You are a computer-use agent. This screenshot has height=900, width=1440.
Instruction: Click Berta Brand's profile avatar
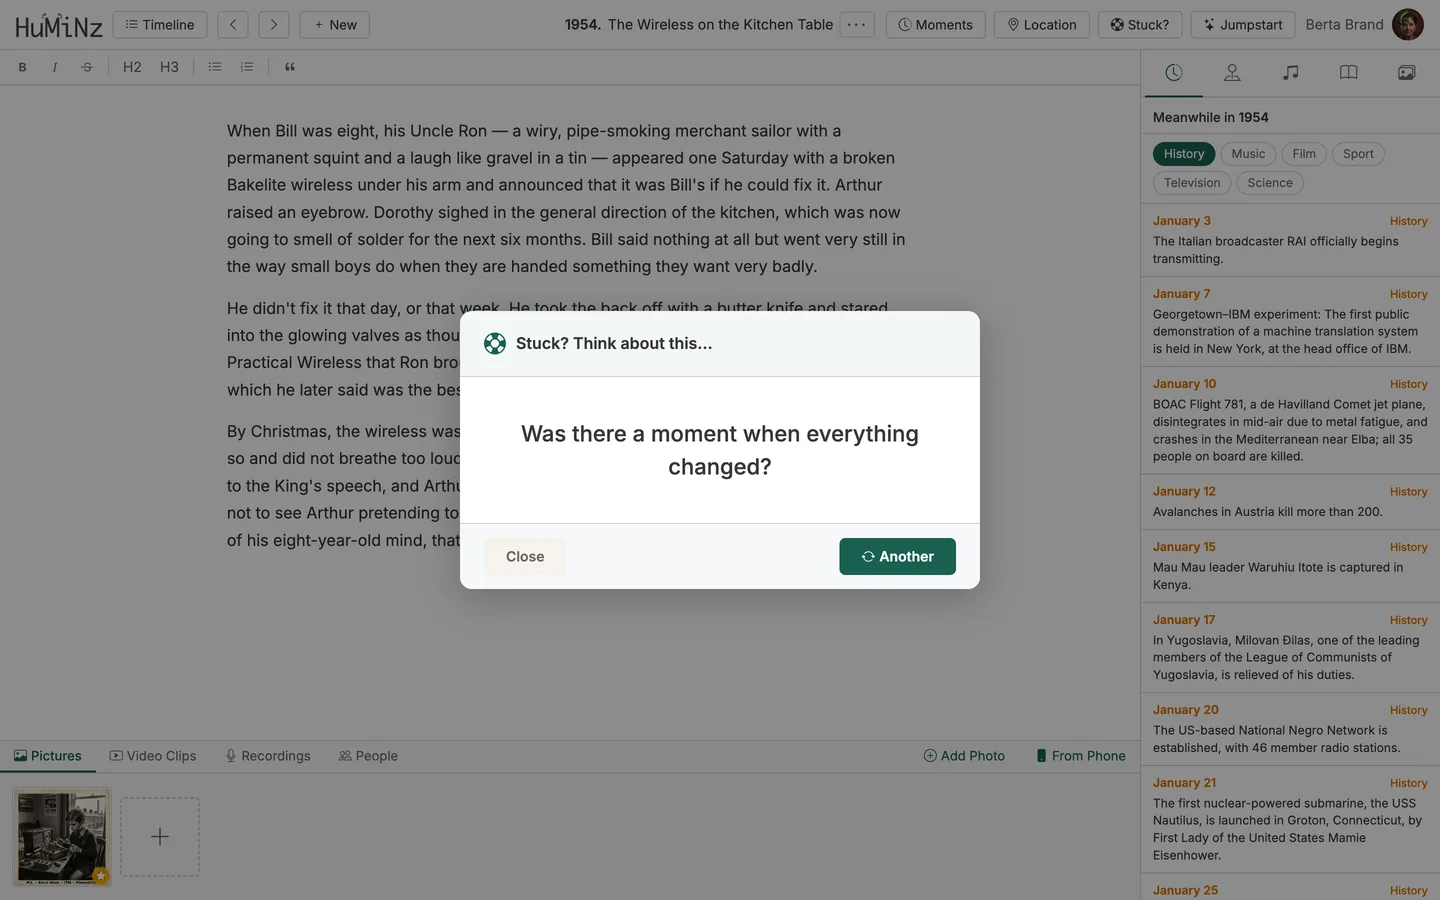(x=1408, y=25)
